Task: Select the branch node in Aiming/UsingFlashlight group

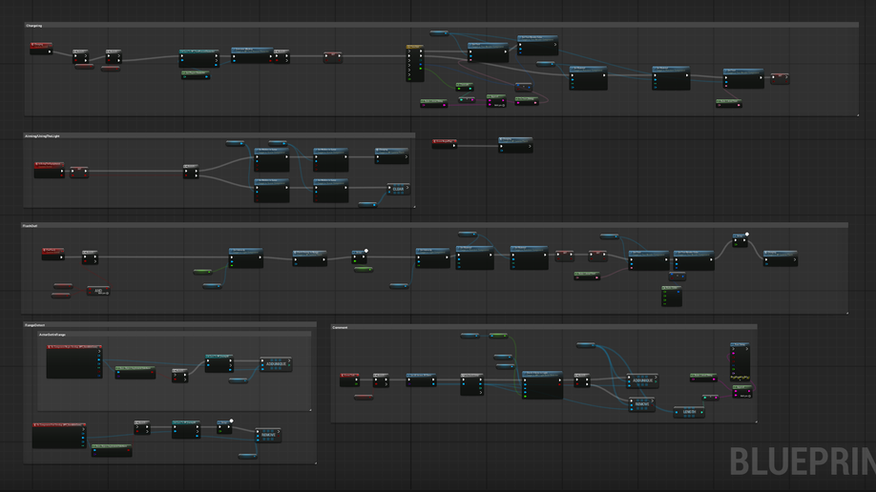Action: [x=191, y=171]
